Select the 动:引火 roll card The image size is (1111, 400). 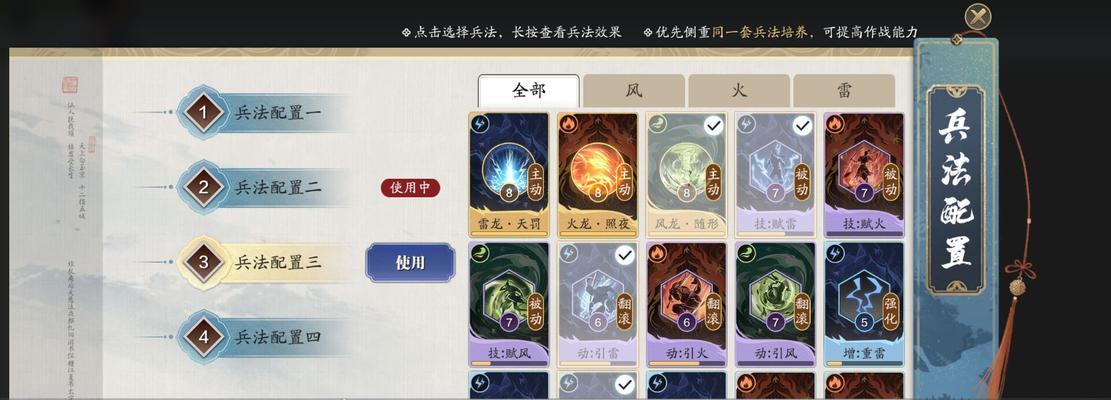click(686, 304)
